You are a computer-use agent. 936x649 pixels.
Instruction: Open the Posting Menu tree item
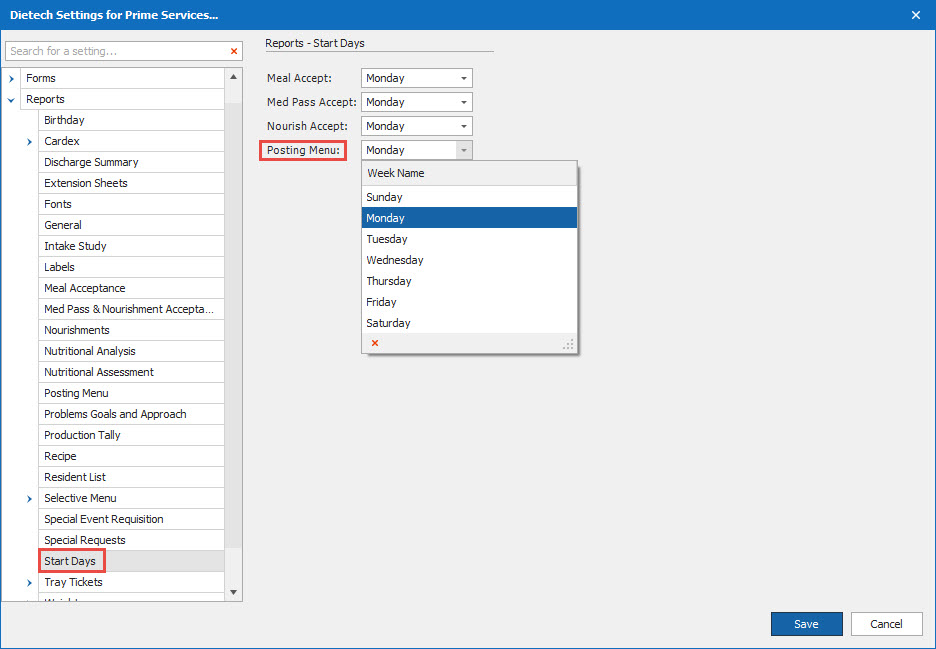coord(131,393)
